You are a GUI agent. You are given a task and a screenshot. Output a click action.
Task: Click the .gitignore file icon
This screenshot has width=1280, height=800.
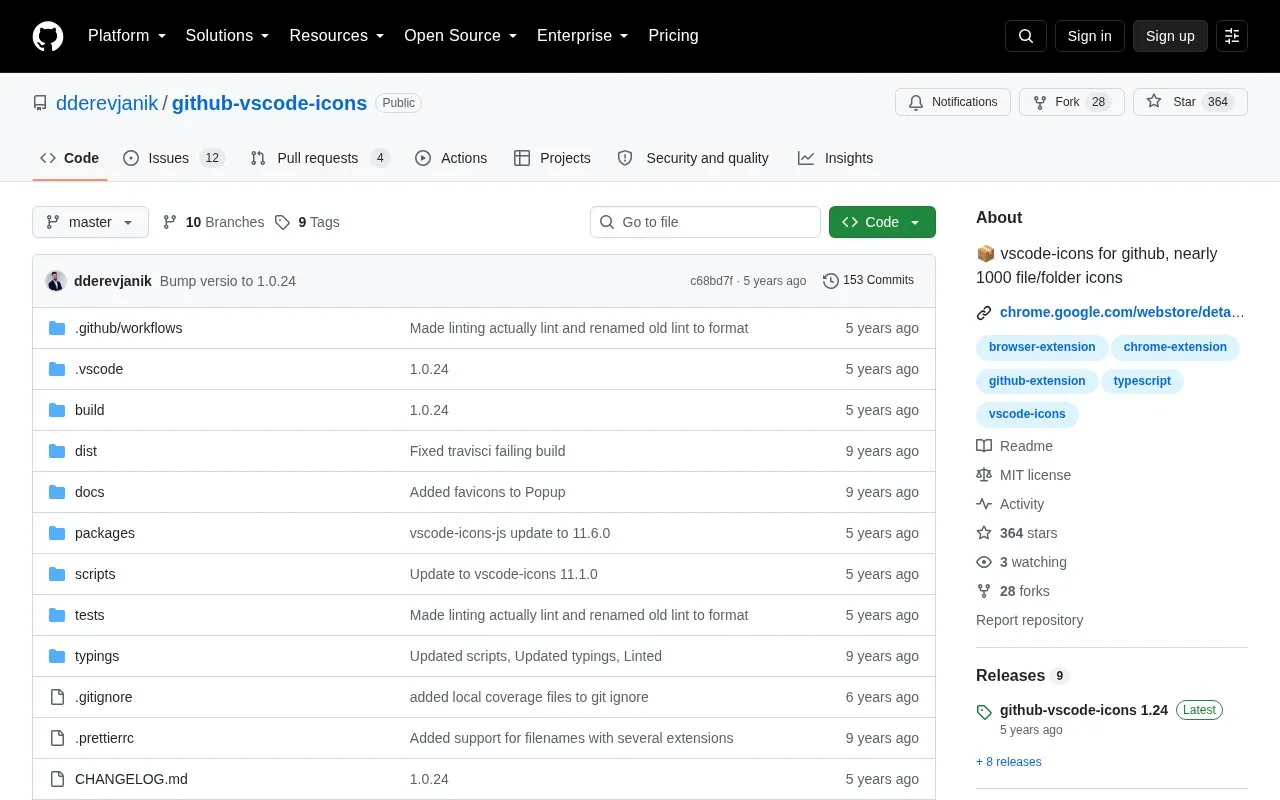[57, 697]
